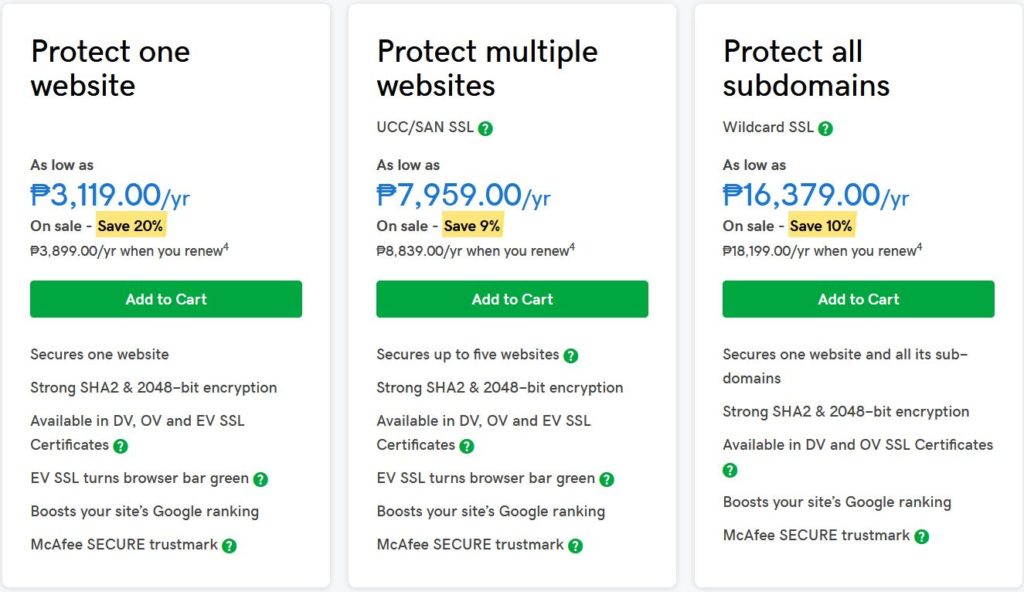Click the 'Save 20%' sale badge
The width and height of the screenshot is (1024, 592).
131,226
